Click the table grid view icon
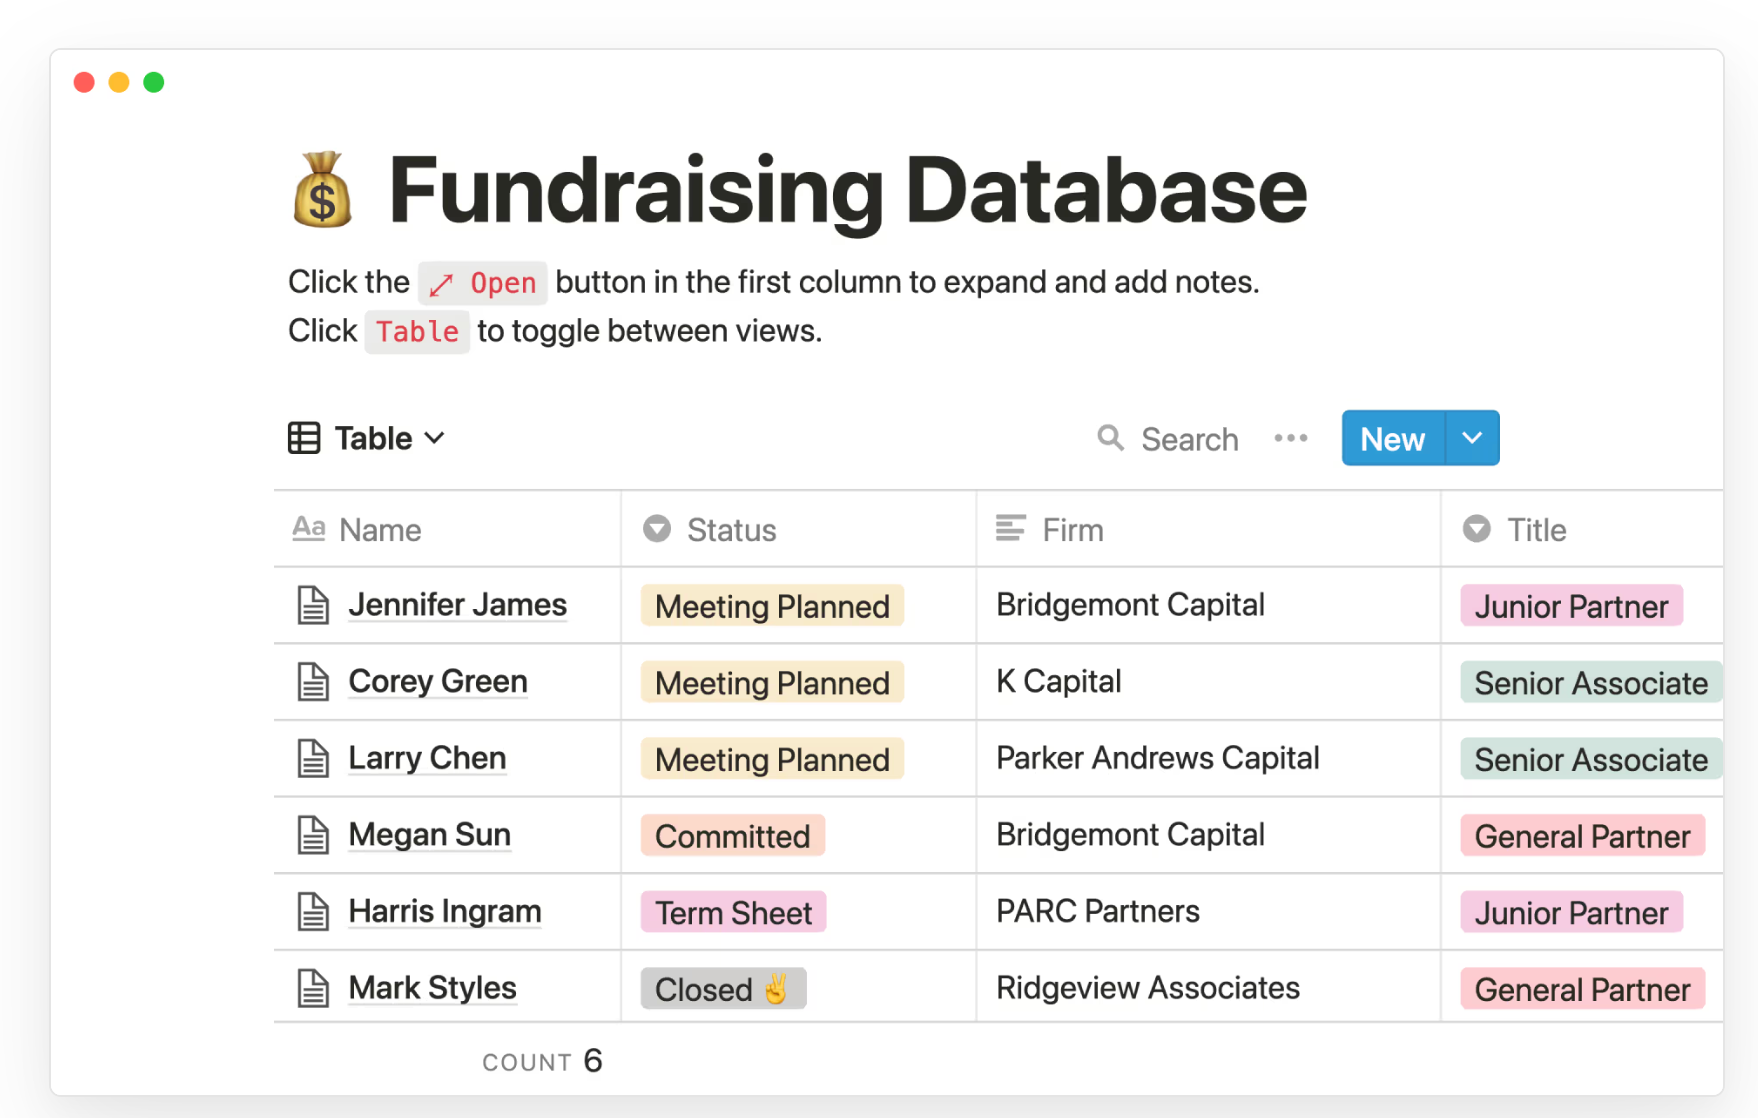This screenshot has width=1758, height=1118. (304, 438)
